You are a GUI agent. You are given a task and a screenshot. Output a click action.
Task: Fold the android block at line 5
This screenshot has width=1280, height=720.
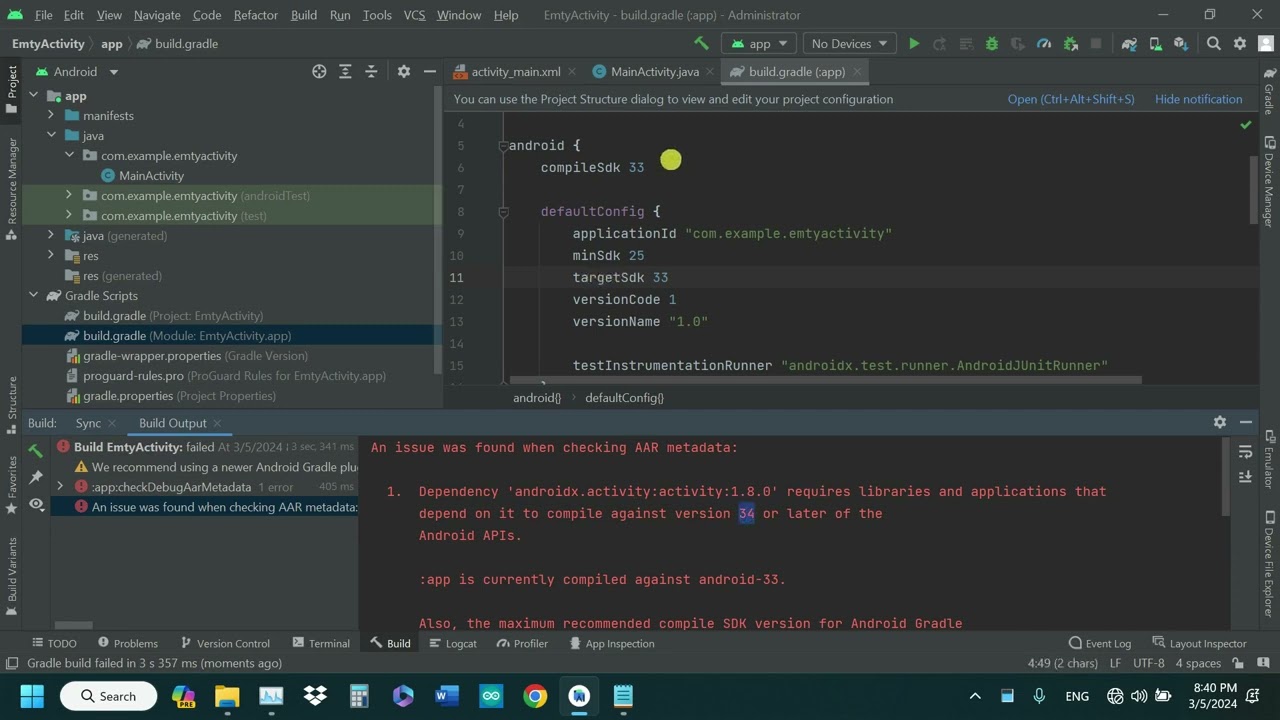point(503,146)
